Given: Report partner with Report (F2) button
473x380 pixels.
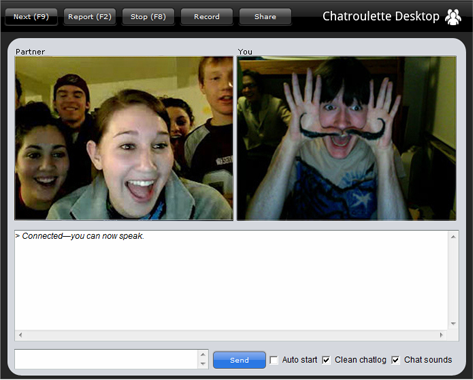Looking at the screenshot, I should coord(90,17).
